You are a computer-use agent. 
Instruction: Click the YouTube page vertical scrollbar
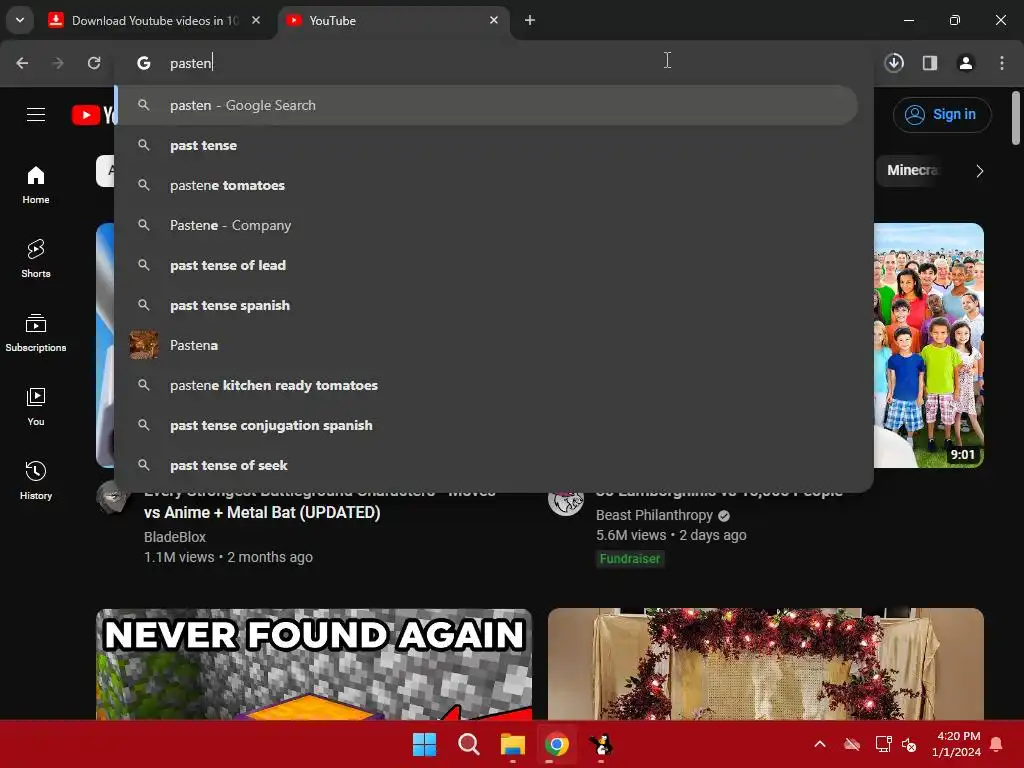tap(1016, 118)
